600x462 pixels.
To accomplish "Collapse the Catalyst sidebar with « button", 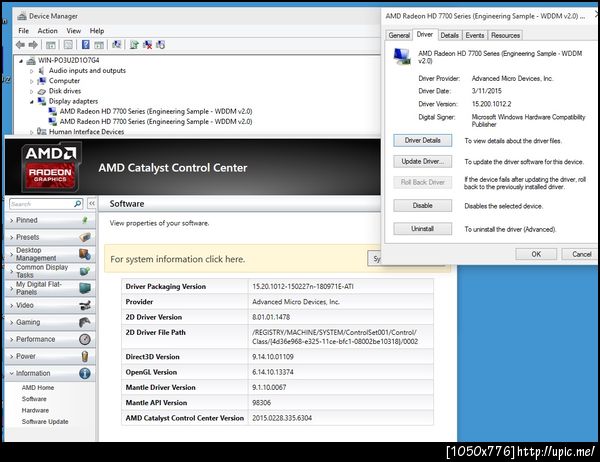I will tap(92, 204).
